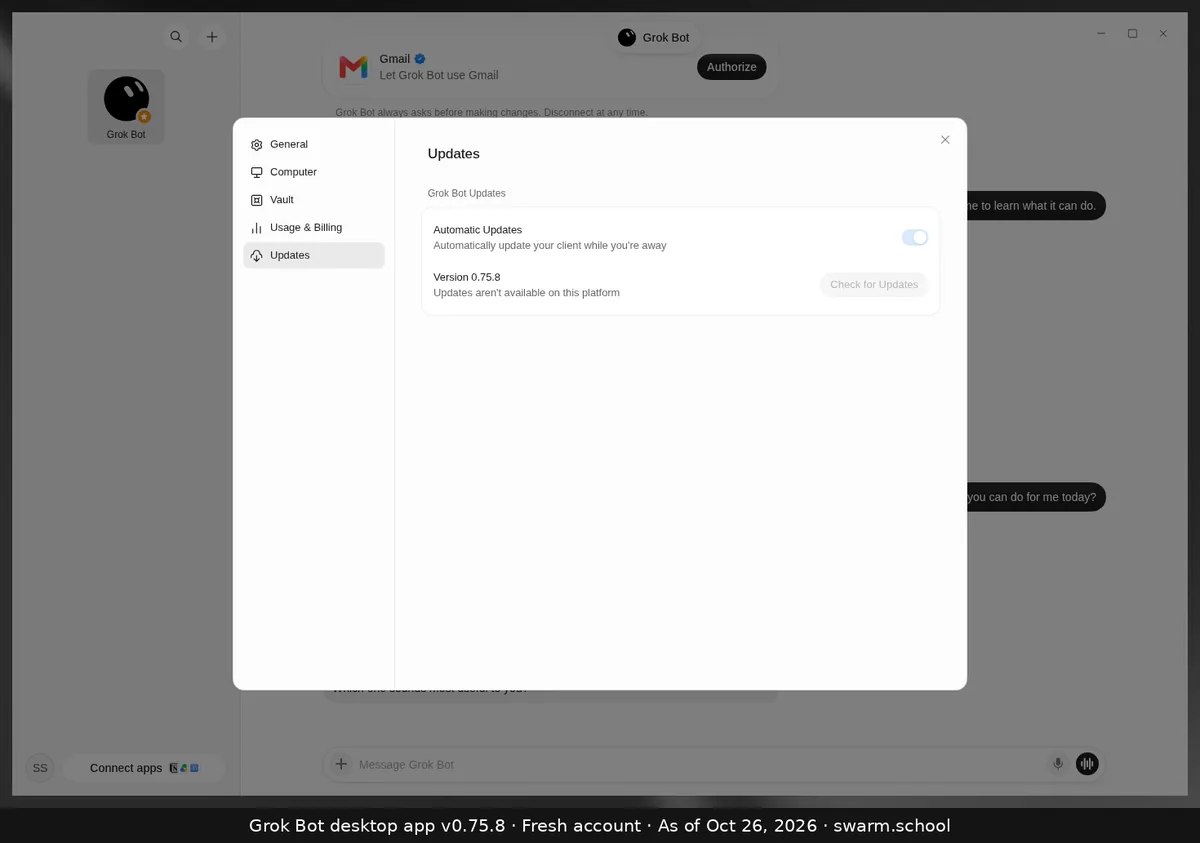The width and height of the screenshot is (1200, 843).
Task: Click the Grok Bot title at top
Action: (x=666, y=37)
